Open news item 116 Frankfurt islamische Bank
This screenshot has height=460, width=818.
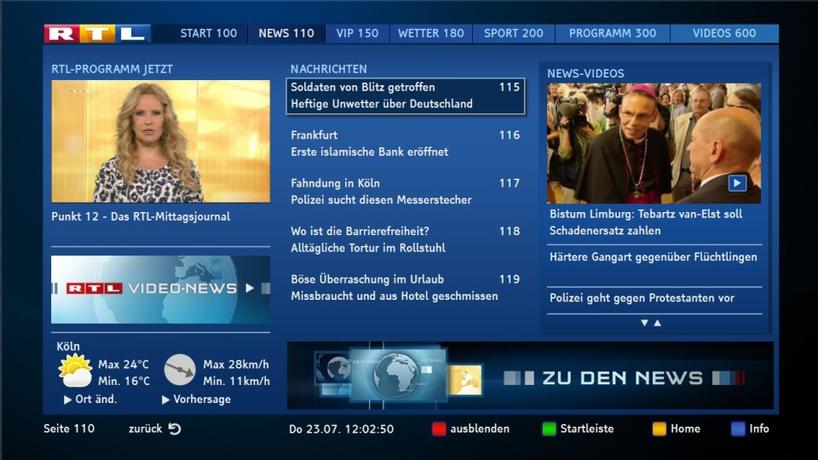pos(405,143)
